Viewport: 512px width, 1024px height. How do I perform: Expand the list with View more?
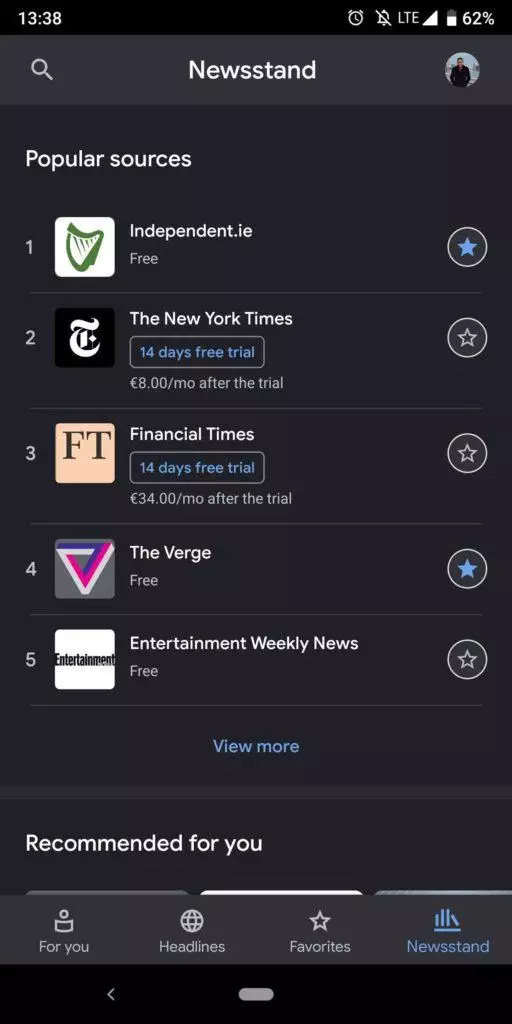[256, 746]
